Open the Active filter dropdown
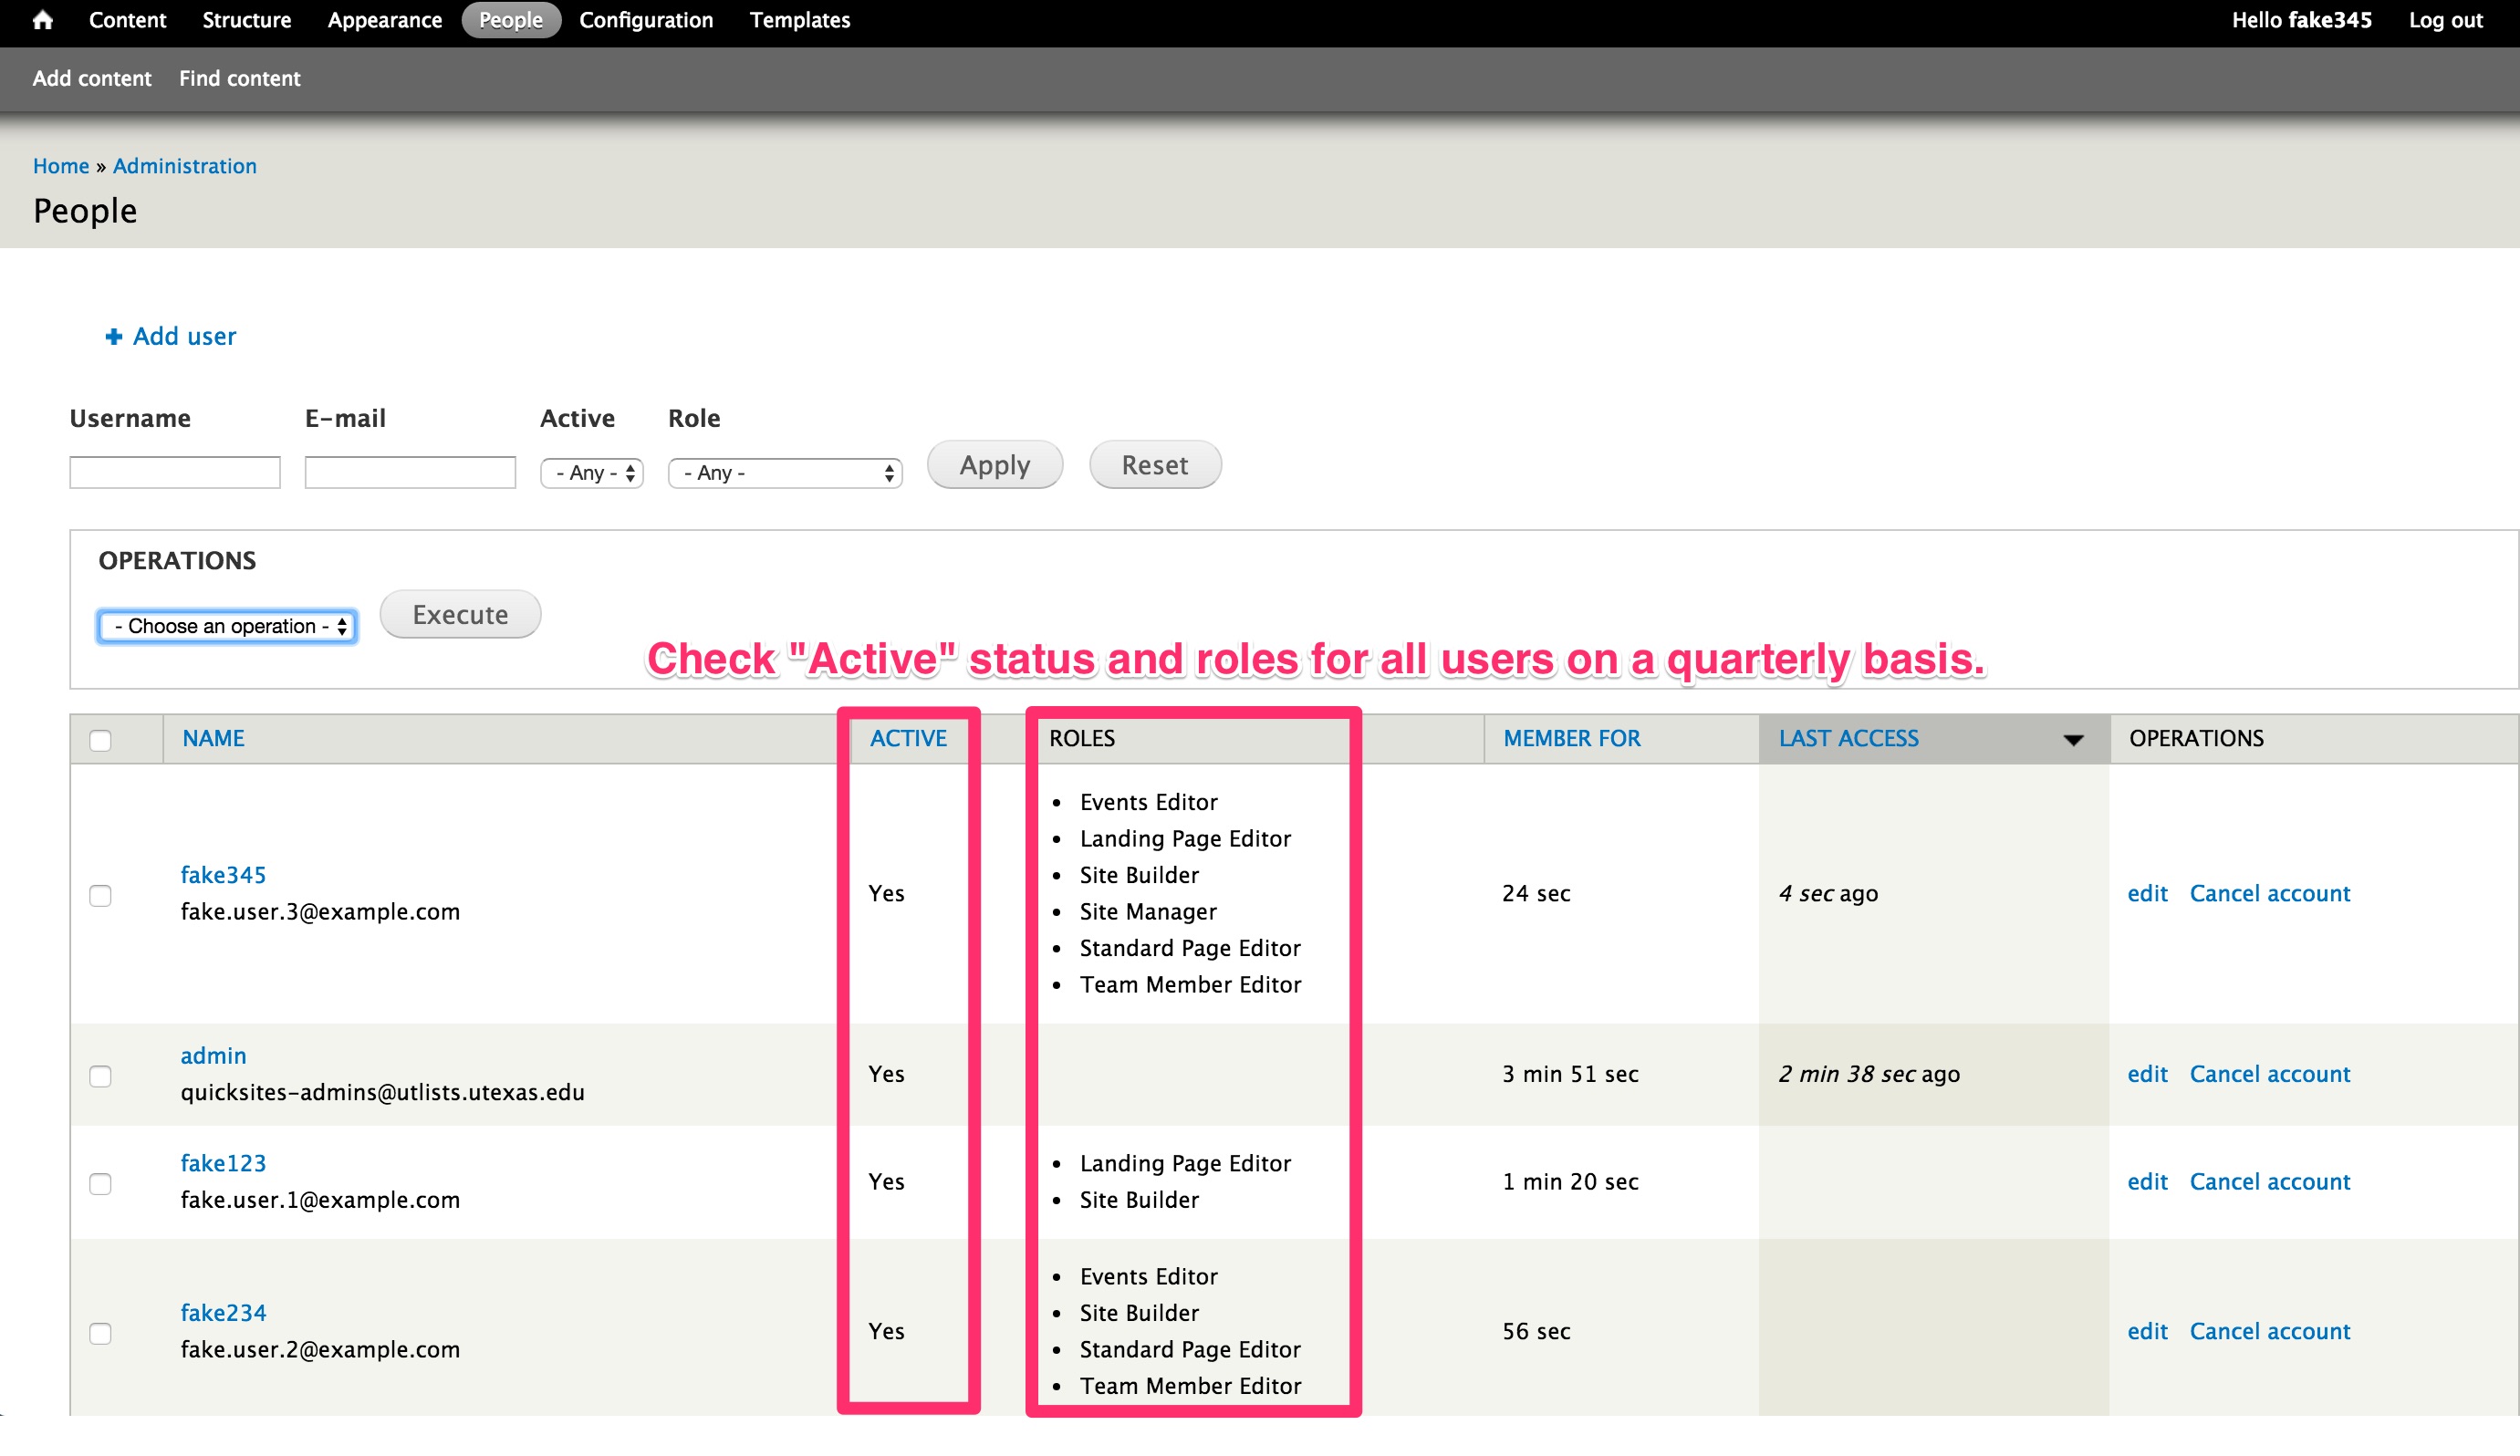This screenshot has height=1456, width=2520. pos(592,473)
